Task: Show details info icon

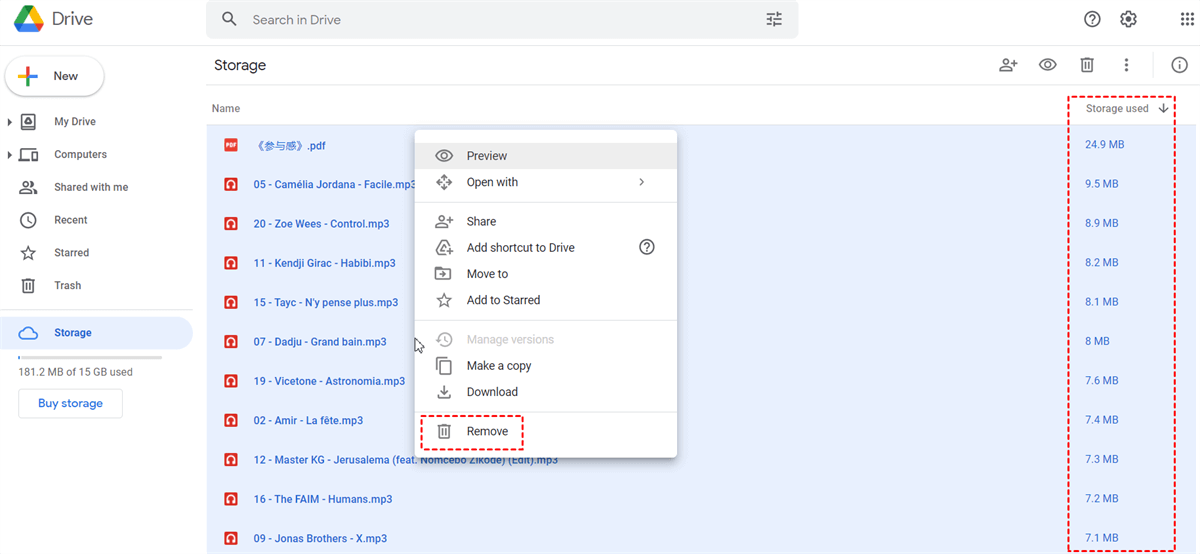Action: [x=1179, y=65]
